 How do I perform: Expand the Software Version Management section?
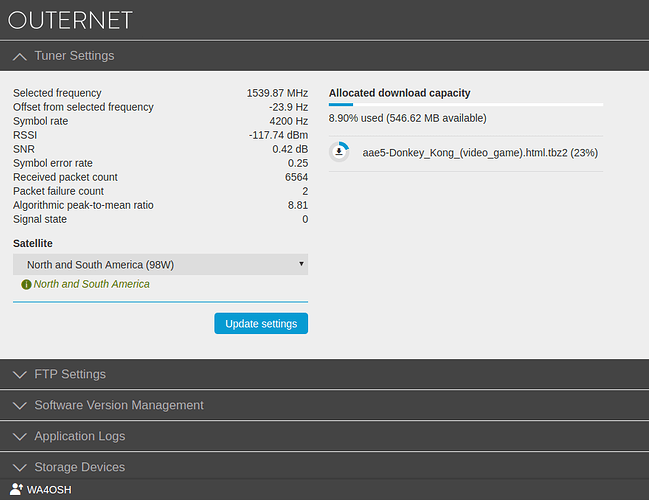pyautogui.click(x=324, y=405)
